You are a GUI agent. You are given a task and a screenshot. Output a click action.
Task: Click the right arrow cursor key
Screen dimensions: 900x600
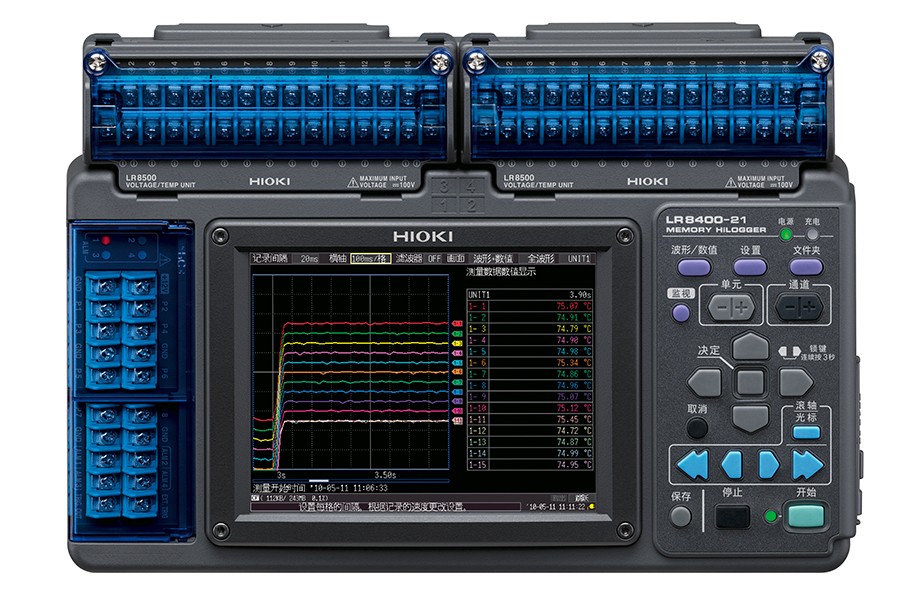coord(796,382)
